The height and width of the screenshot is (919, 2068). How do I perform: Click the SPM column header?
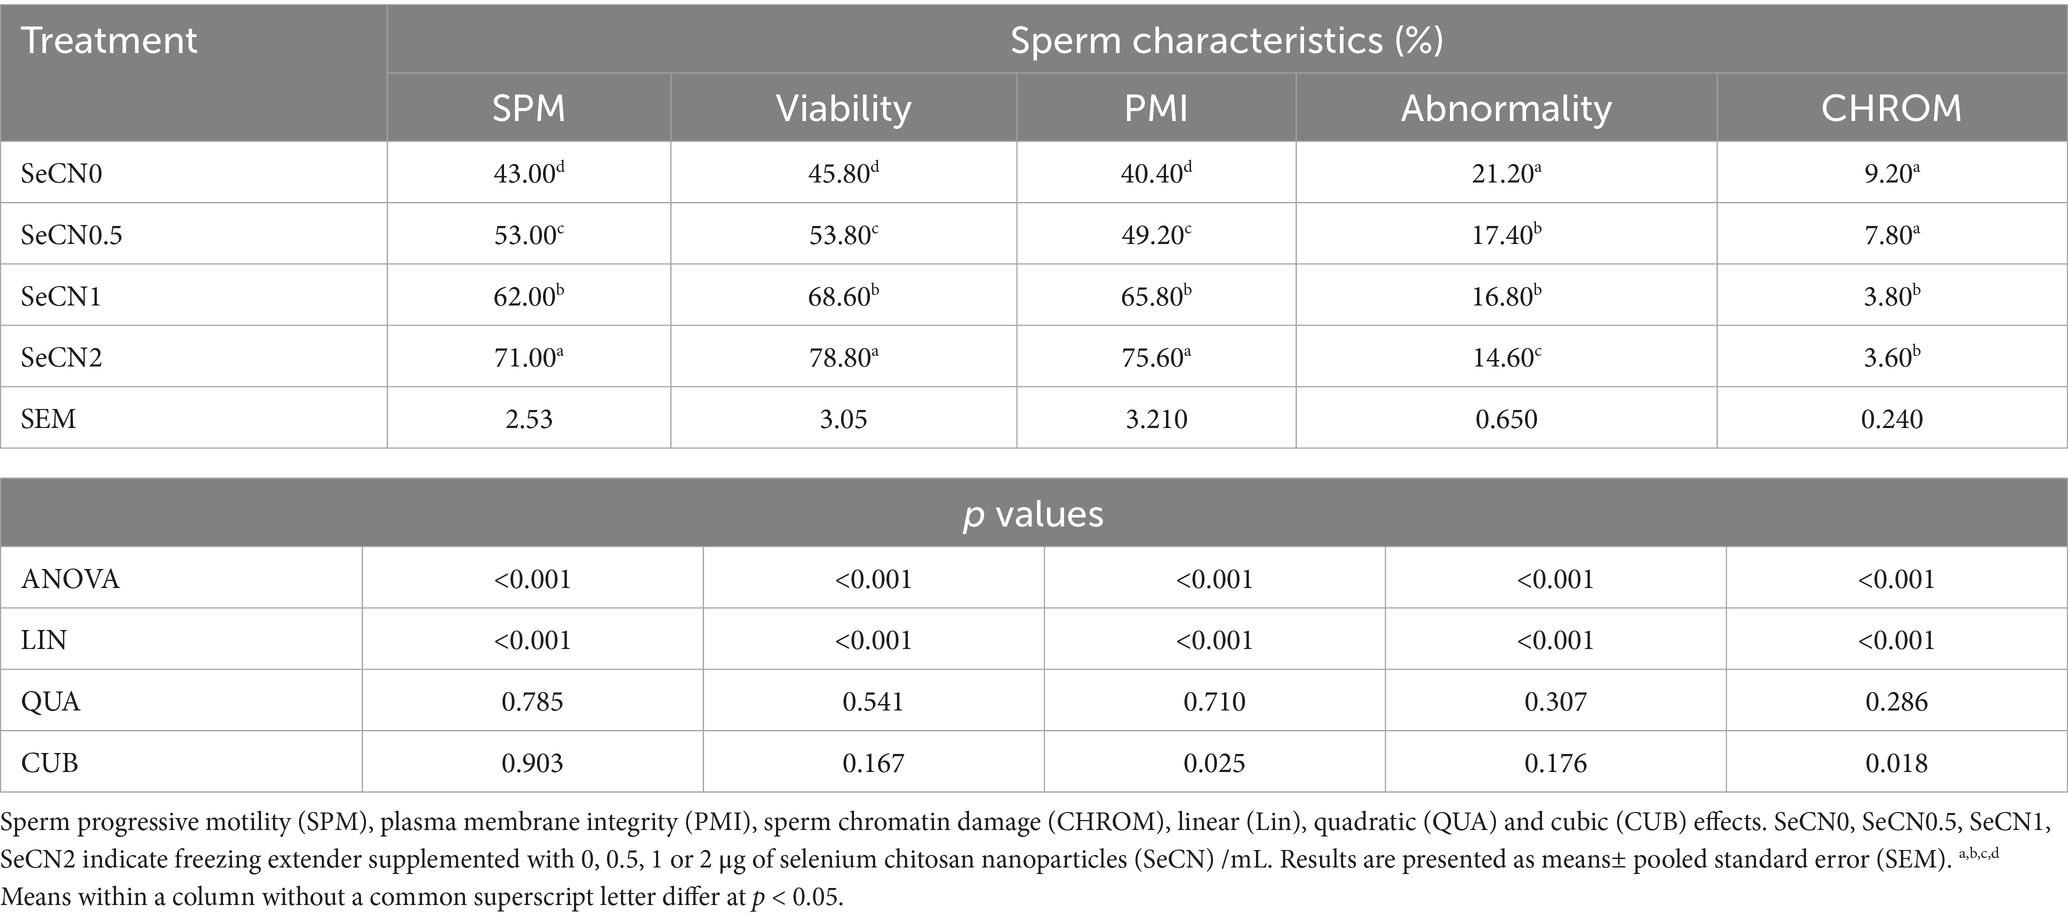pyautogui.click(x=528, y=108)
